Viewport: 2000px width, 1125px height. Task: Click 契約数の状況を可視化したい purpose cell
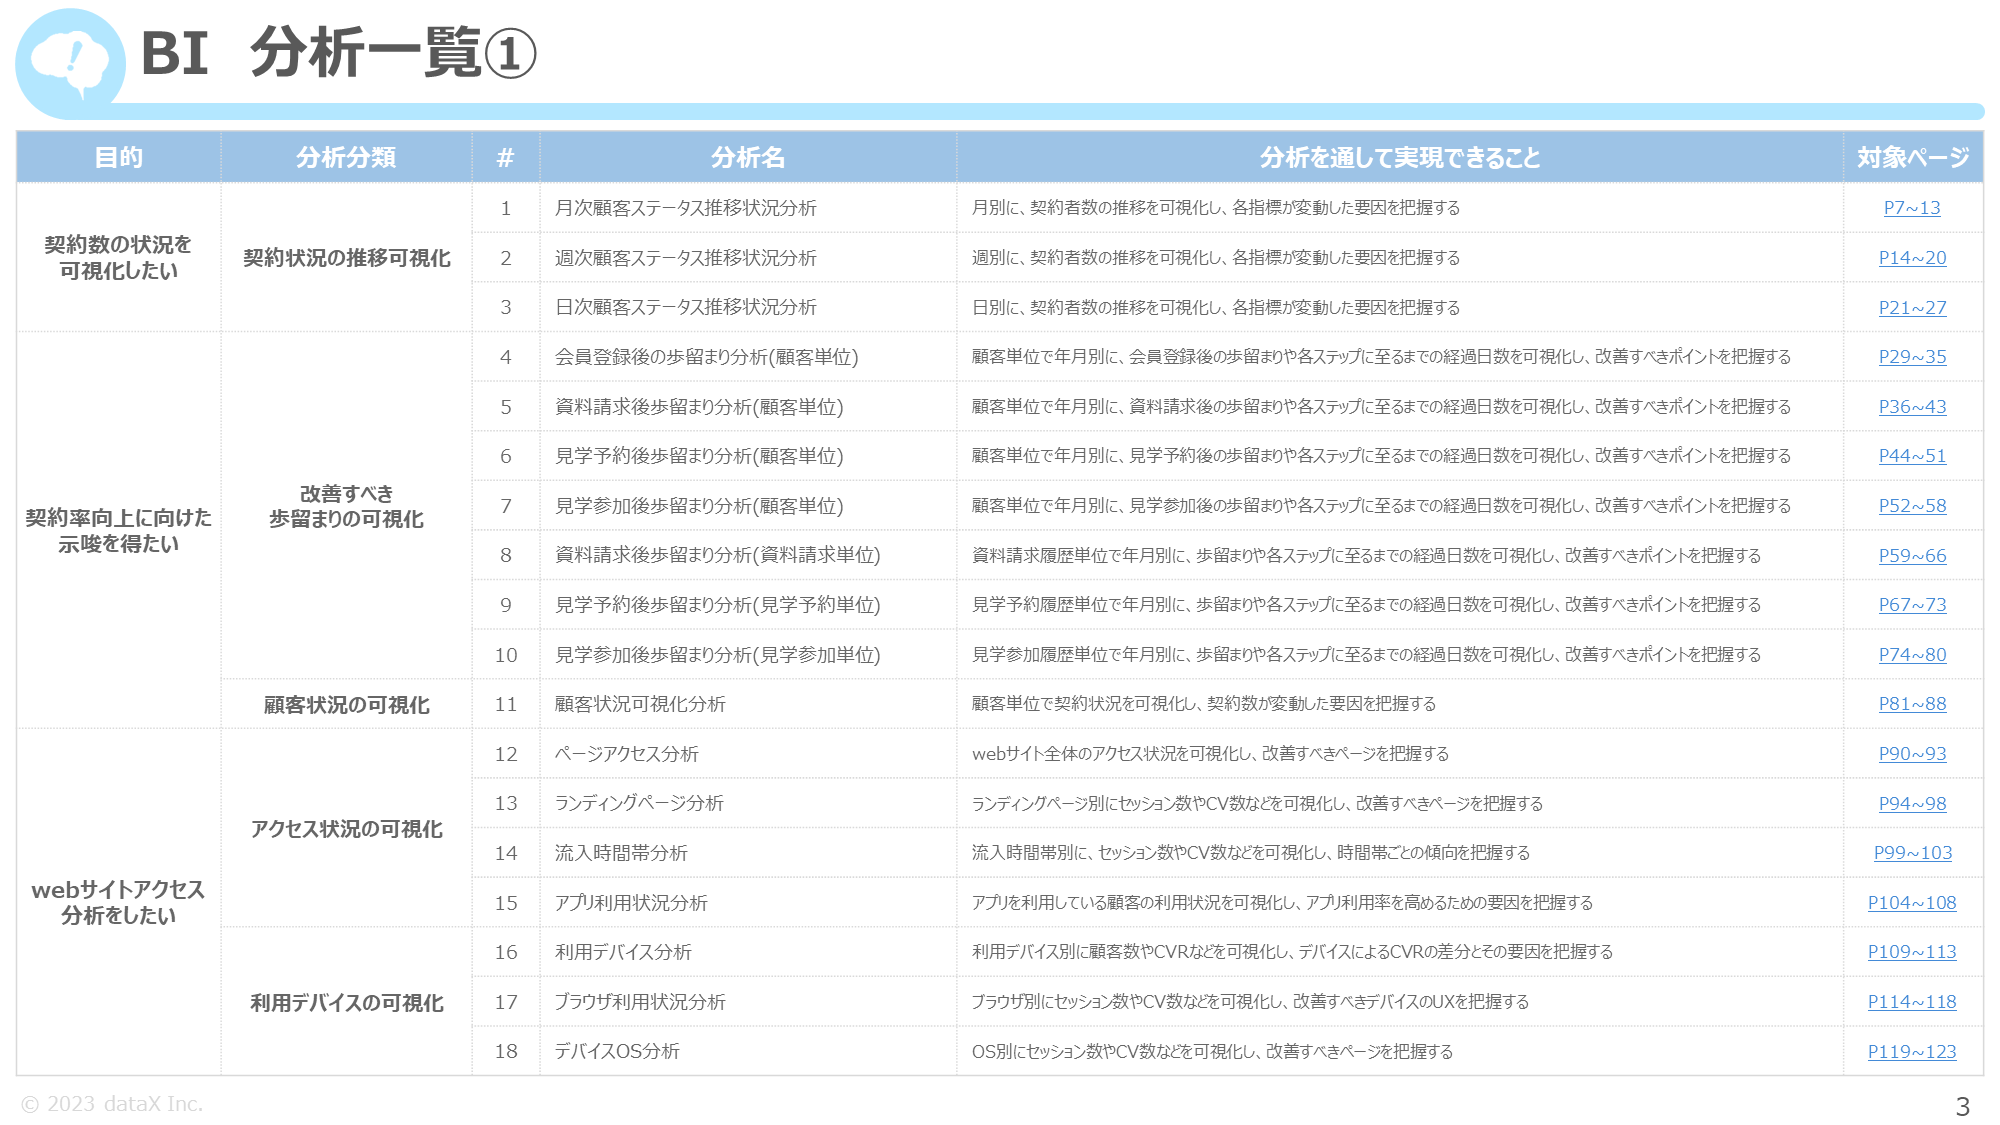click(118, 258)
